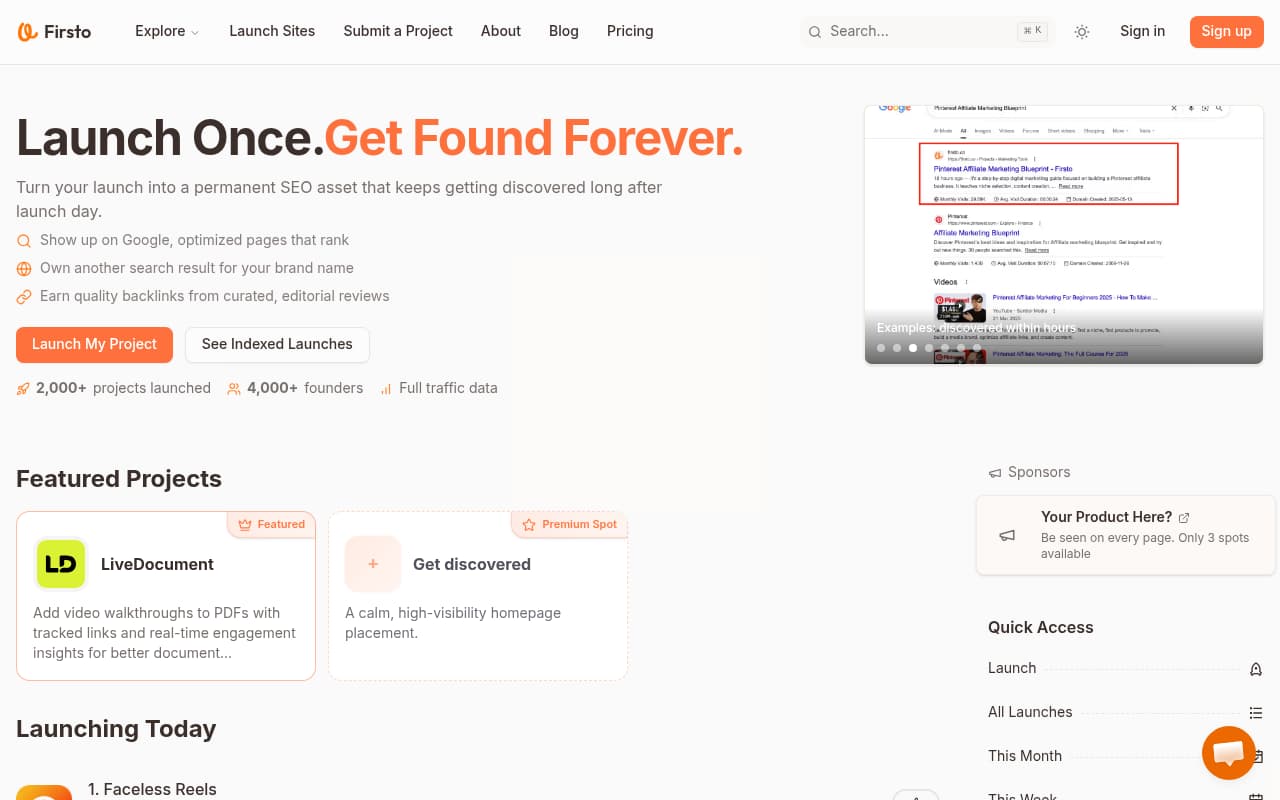Screen dimensions: 1280x800
Task: Open Faceless Reels launch entry
Action: (x=152, y=789)
